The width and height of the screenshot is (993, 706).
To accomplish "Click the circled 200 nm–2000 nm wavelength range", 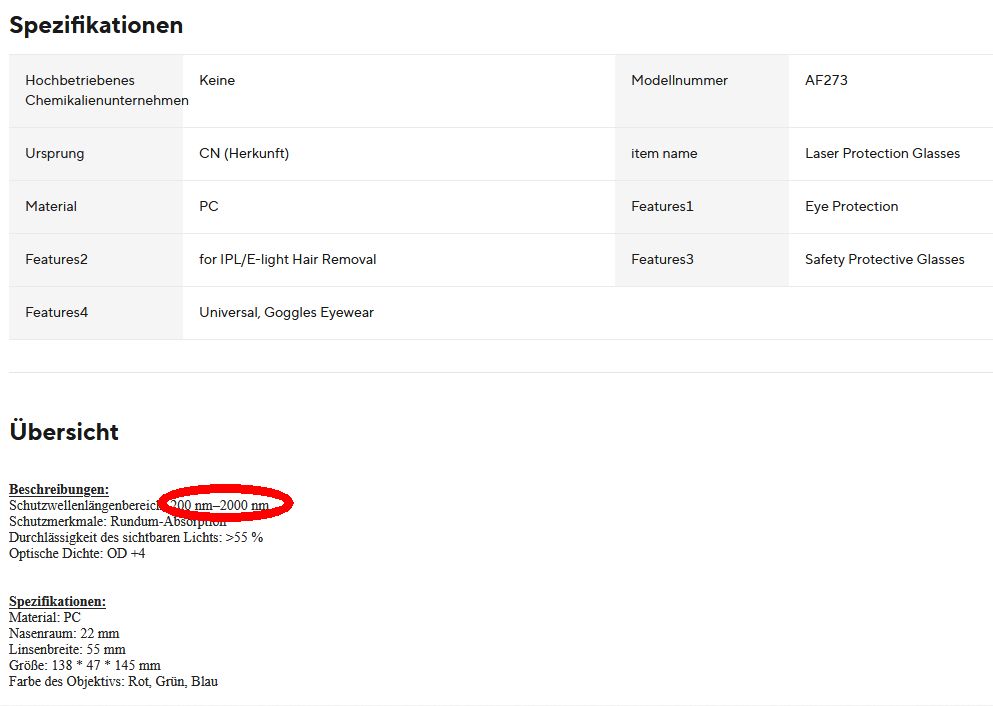I will pos(220,505).
